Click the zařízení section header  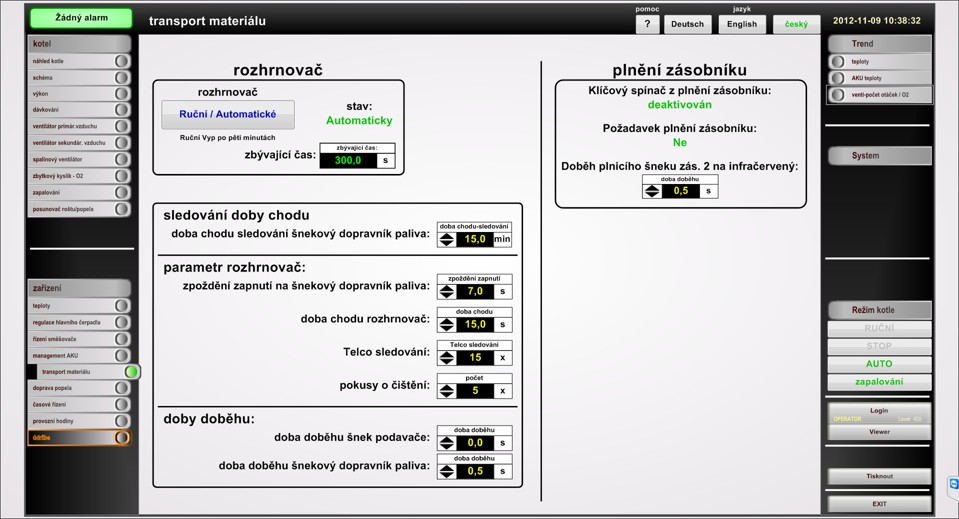[79, 288]
